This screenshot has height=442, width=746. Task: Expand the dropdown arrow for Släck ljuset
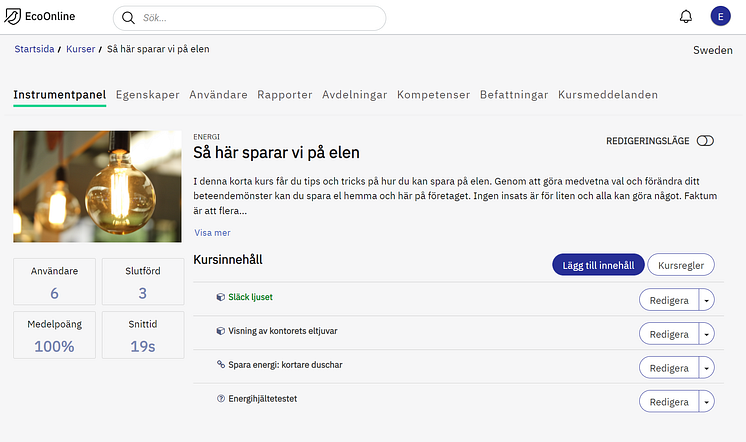coord(707,300)
